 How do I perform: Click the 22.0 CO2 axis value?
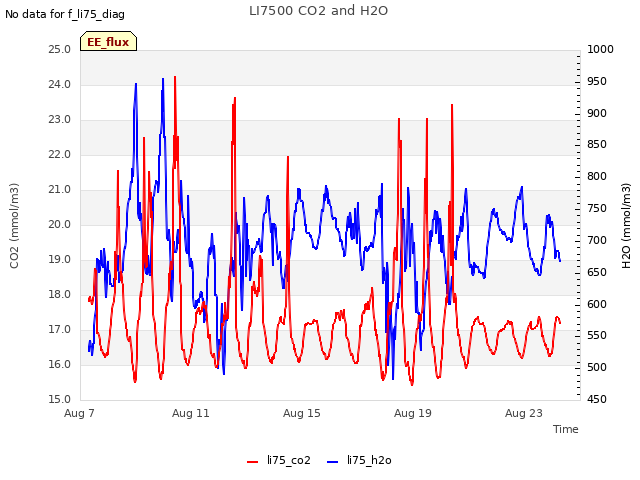tap(60, 154)
